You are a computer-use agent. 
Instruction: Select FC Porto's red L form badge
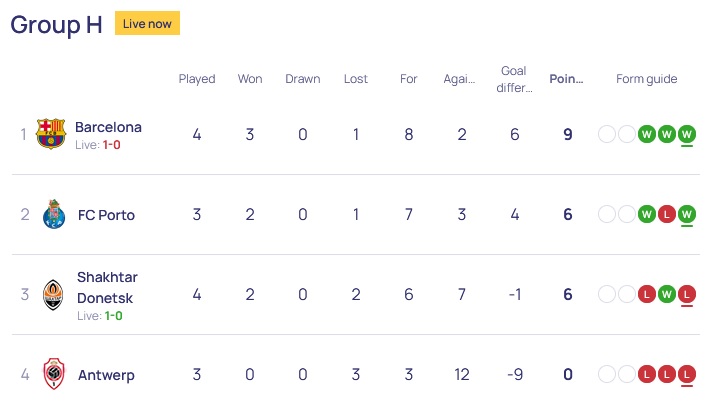tap(667, 214)
